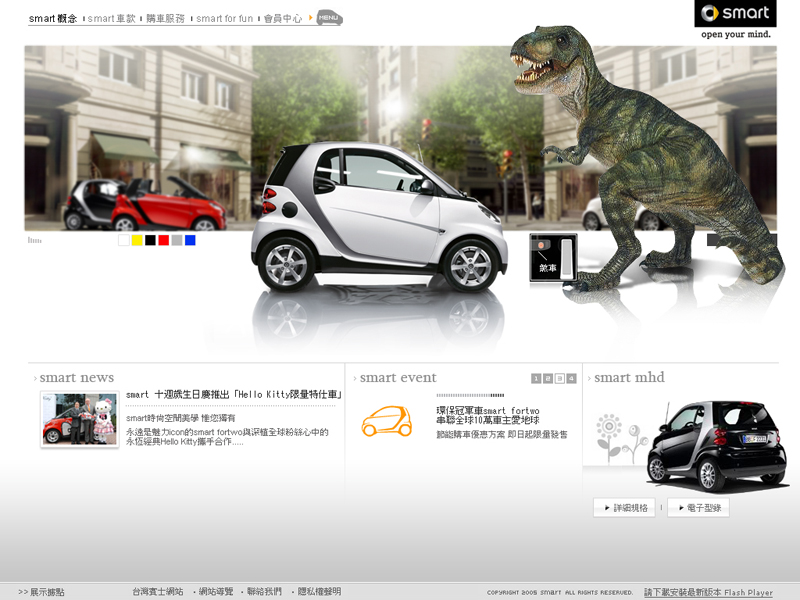Open the 環保冠軍車smart fortwo event headline
The image size is (800, 600).
point(488,415)
